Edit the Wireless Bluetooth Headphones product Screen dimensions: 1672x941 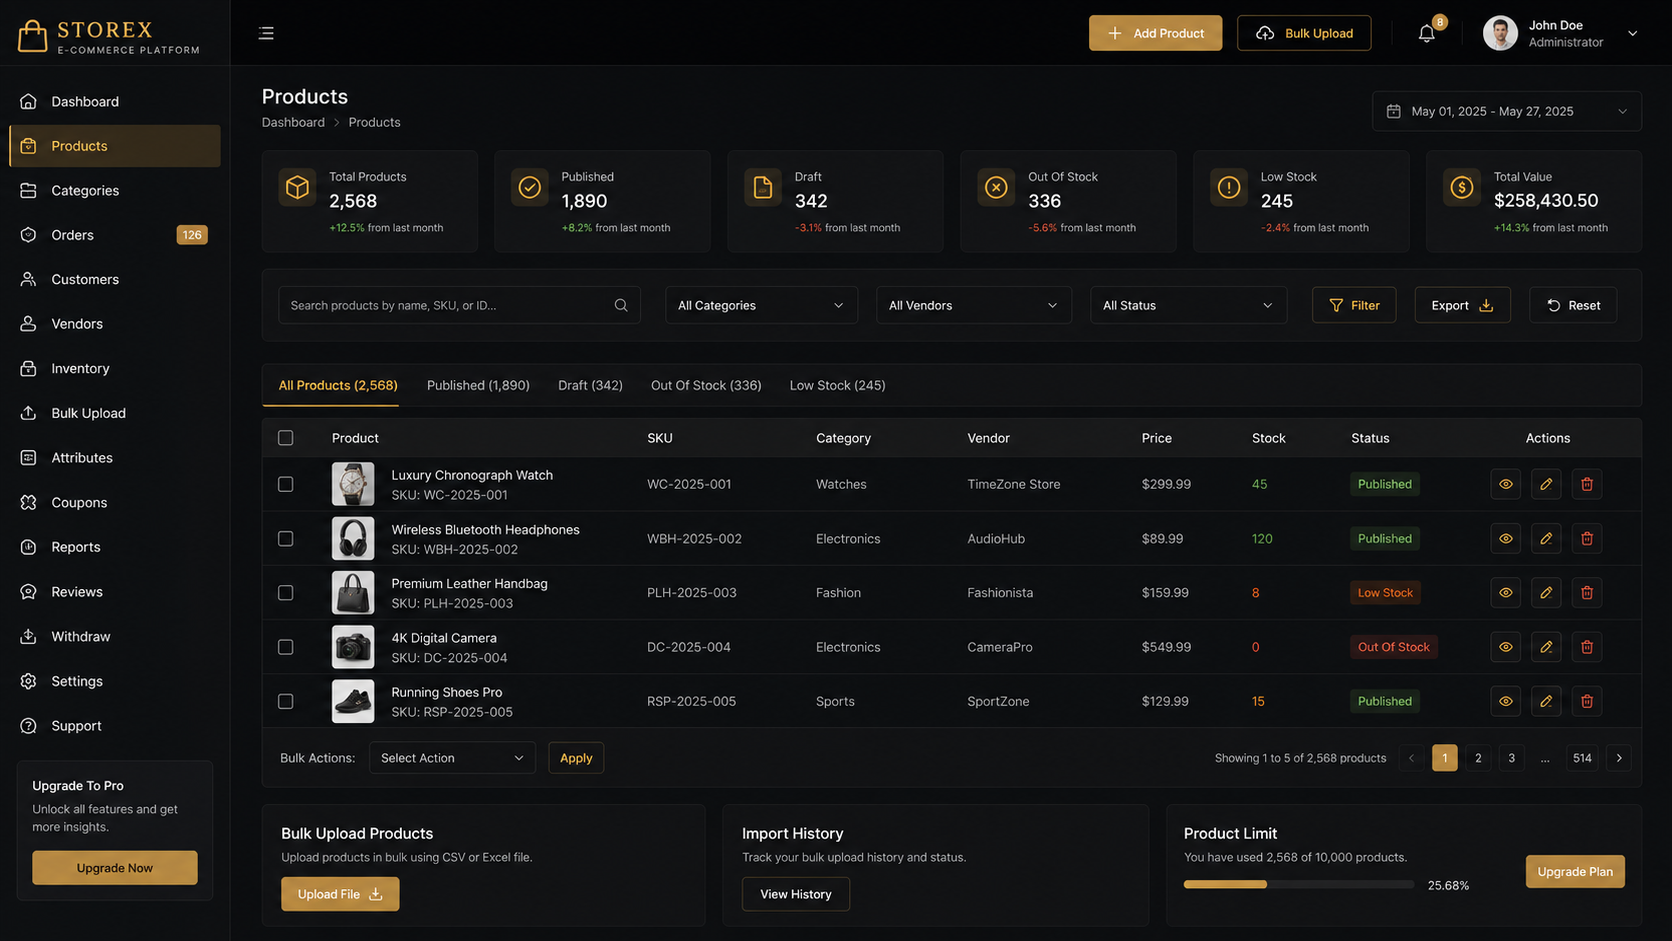click(x=1546, y=538)
